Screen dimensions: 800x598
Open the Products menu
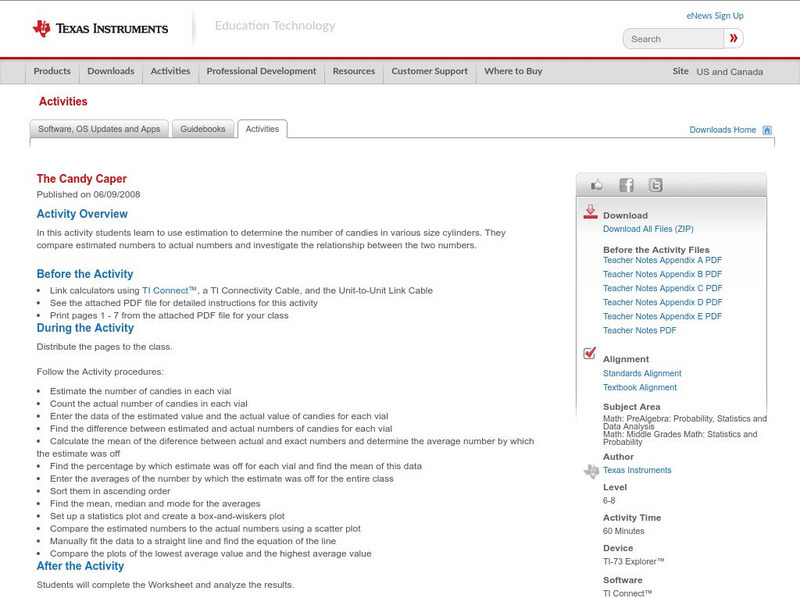pyautogui.click(x=52, y=71)
